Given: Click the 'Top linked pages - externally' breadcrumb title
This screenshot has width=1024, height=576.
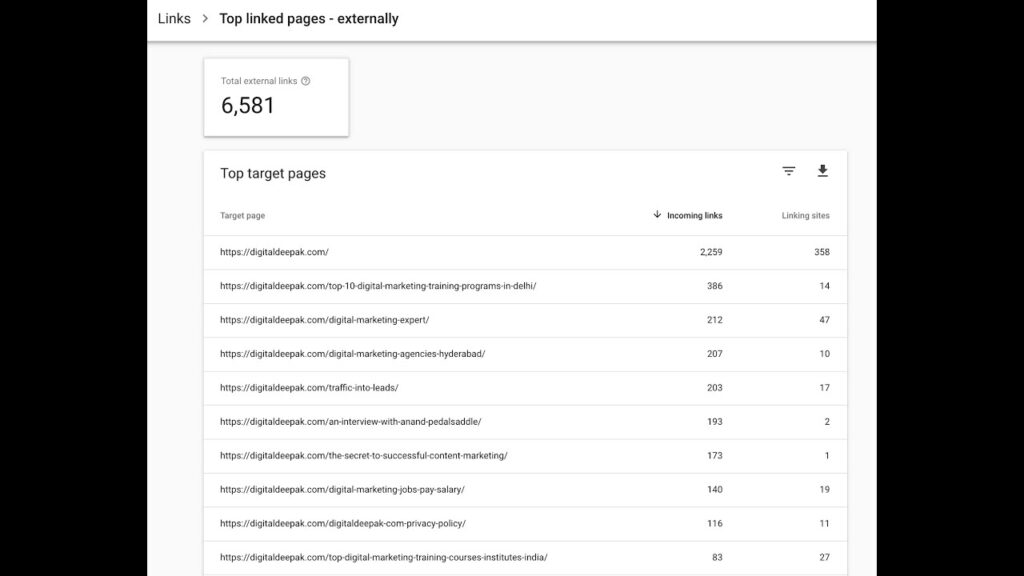Looking at the screenshot, I should (x=309, y=18).
